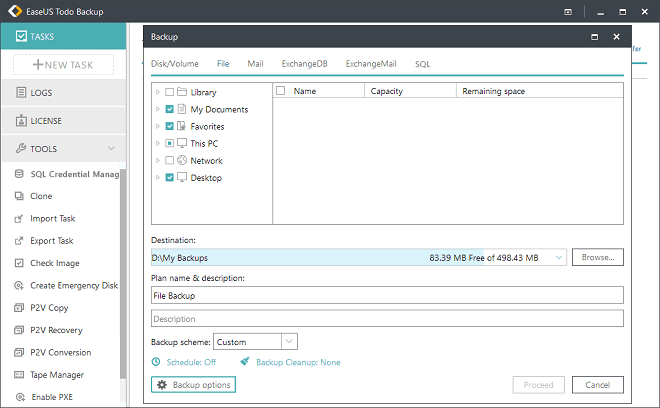The height and width of the screenshot is (408, 660).
Task: Click the Proceed button
Action: pyautogui.click(x=538, y=385)
